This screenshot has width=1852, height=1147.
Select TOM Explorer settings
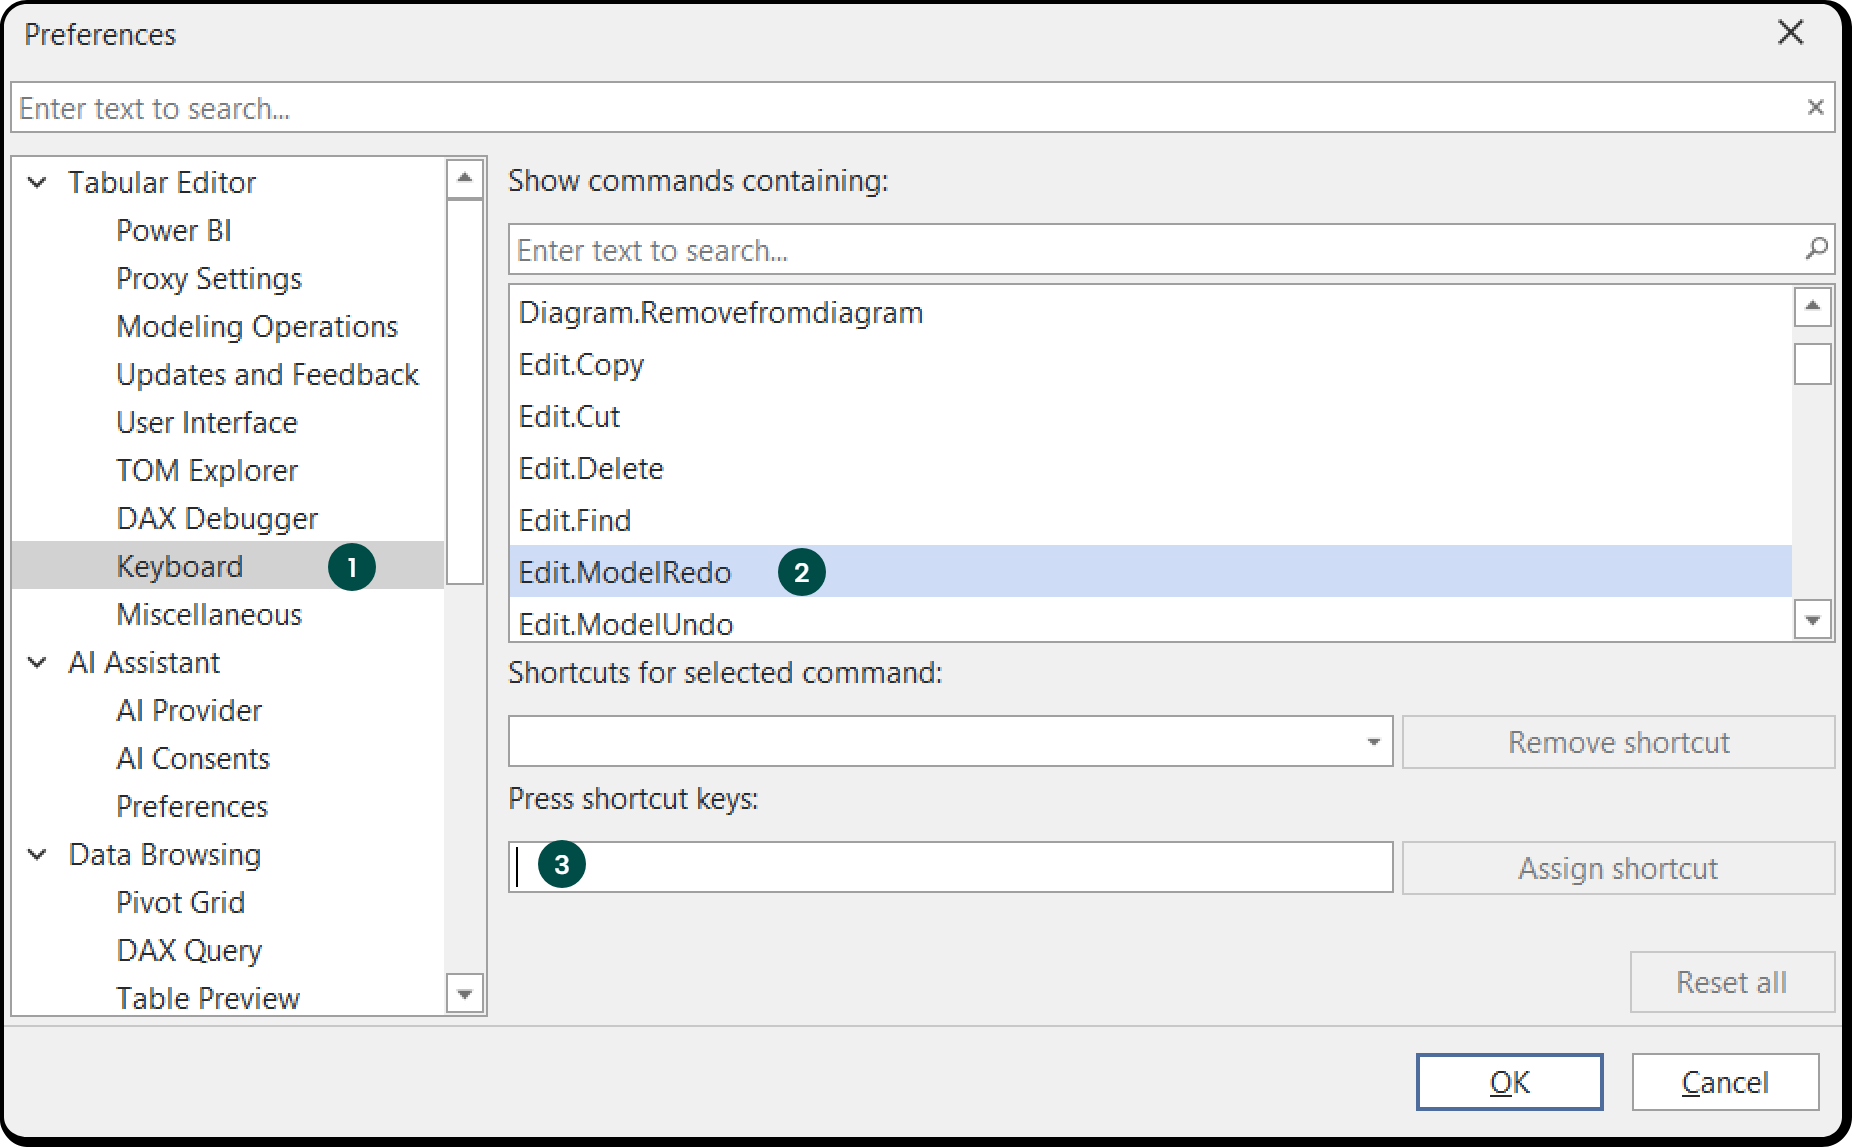[x=207, y=470]
